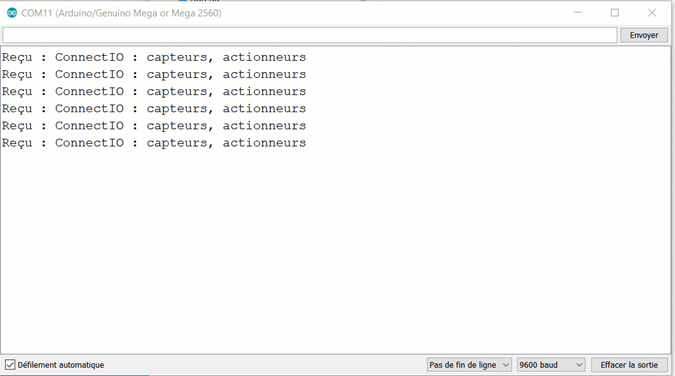
Task: Open the 9600 baud rate dropdown
Action: [551, 365]
